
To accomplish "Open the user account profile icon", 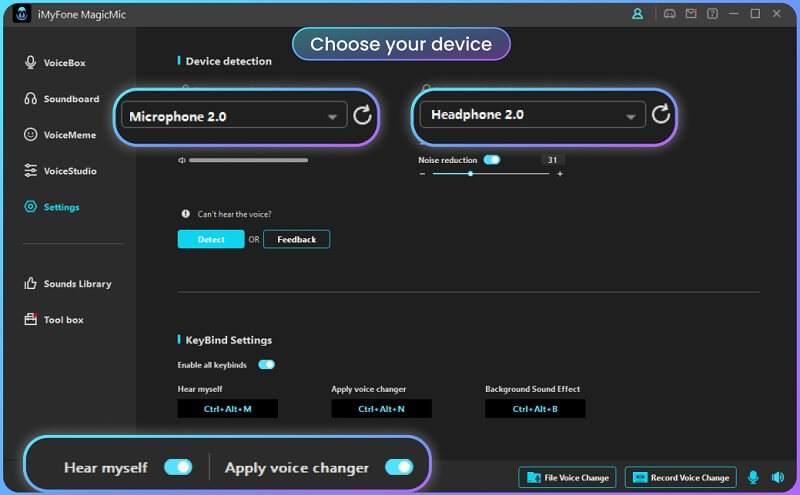I will 637,14.
